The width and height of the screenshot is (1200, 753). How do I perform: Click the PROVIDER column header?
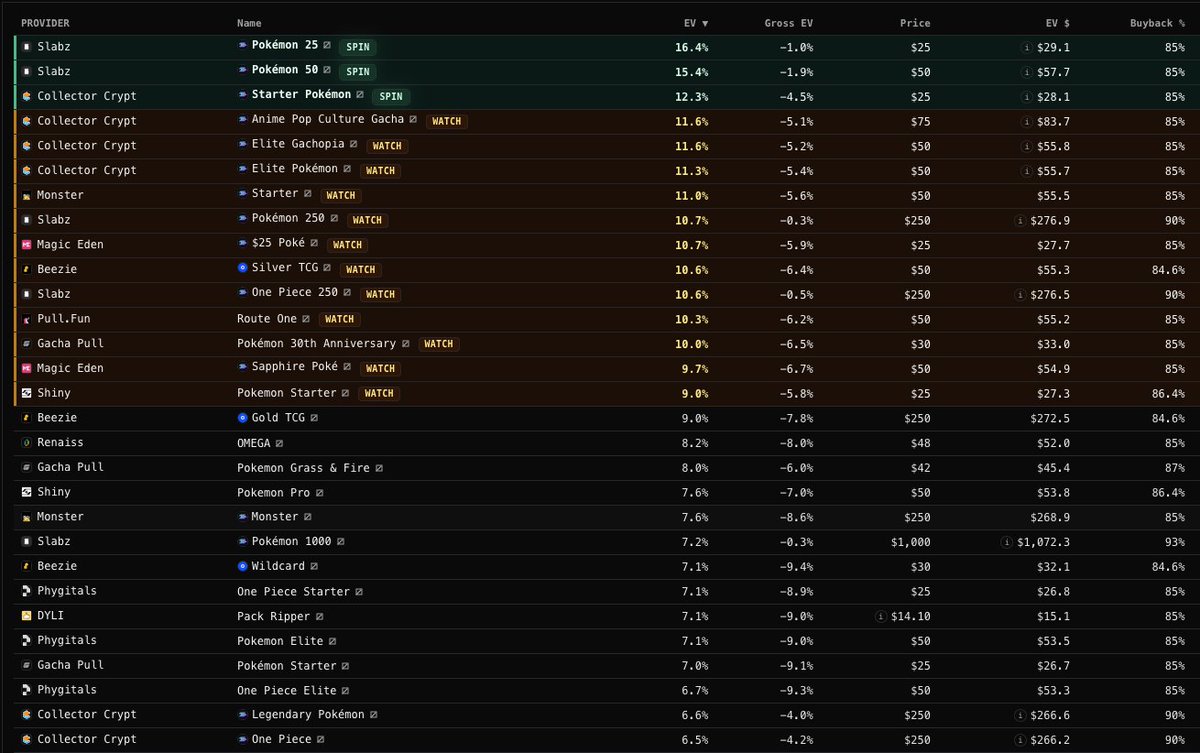[x=45, y=23]
